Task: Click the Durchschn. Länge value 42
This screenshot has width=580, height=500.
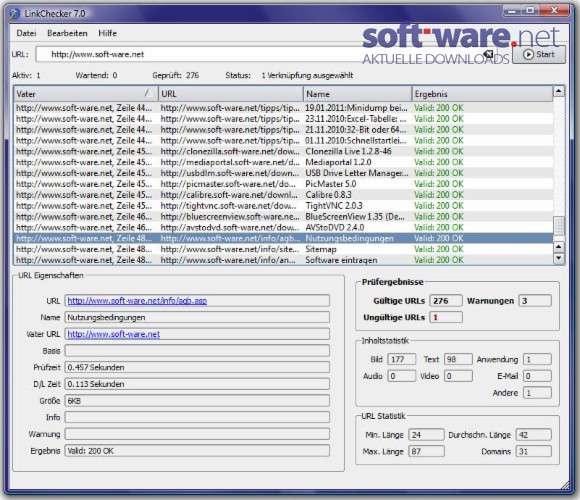Action: 534,435
